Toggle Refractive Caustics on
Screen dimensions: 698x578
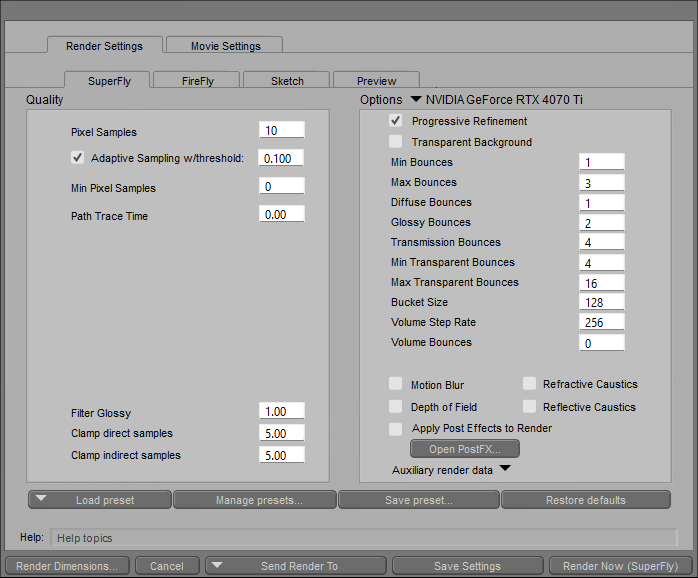[529, 384]
